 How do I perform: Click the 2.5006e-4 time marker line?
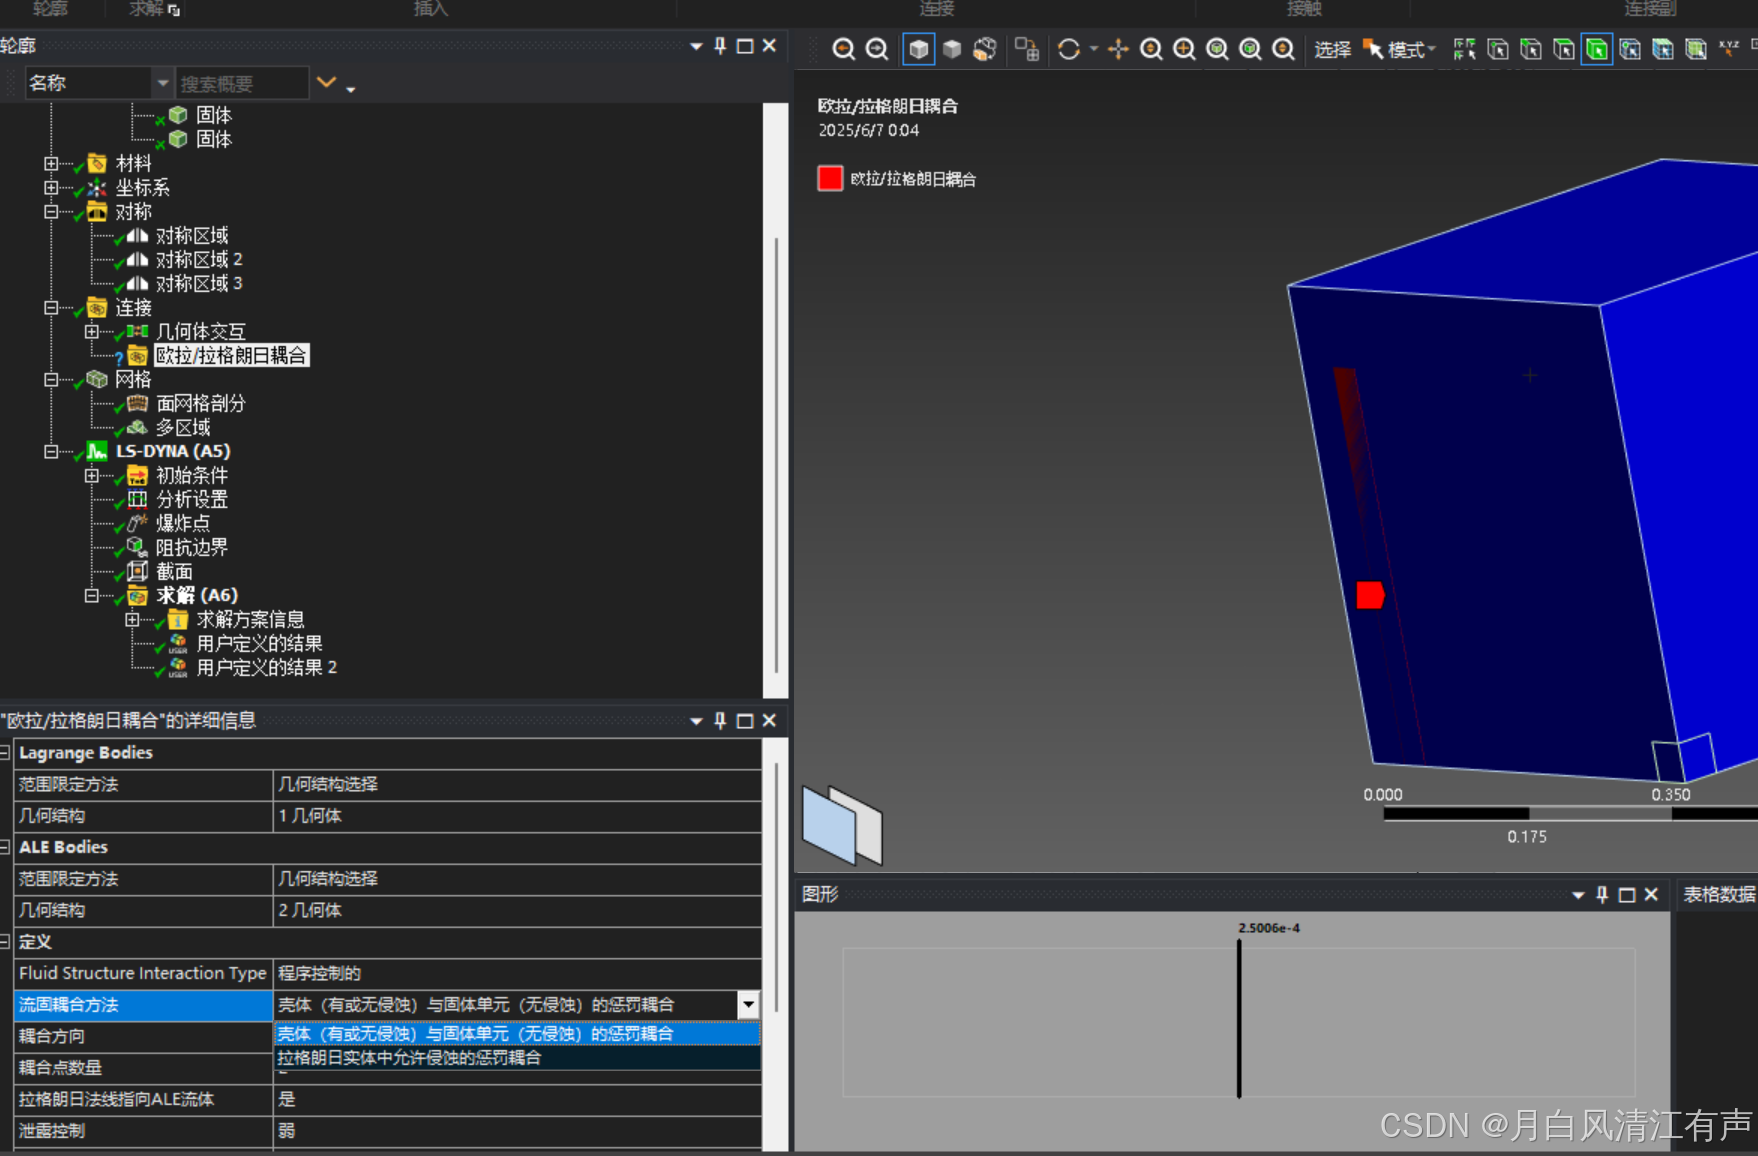1239,1018
